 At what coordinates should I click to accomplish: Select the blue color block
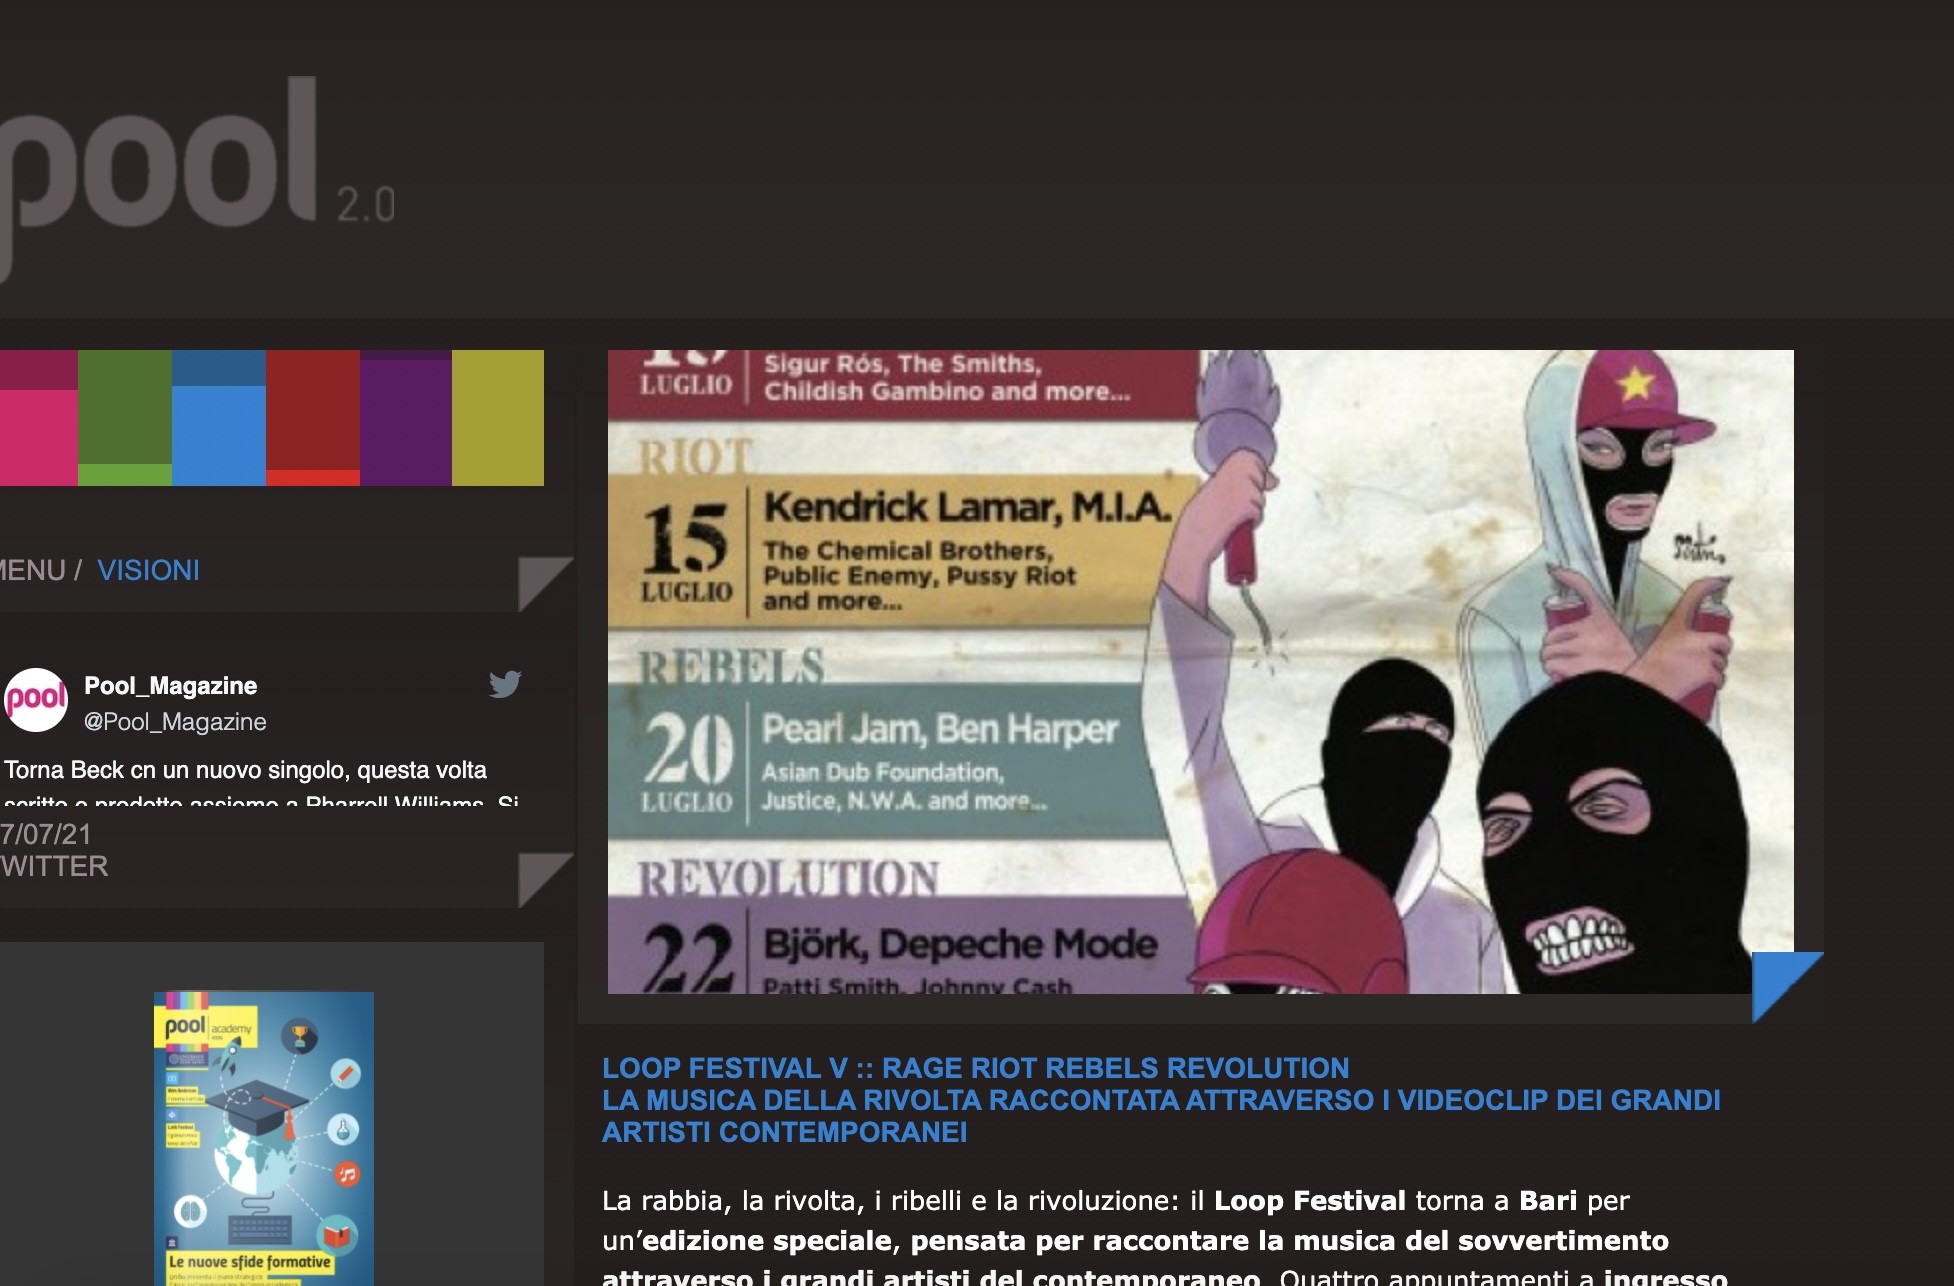(219, 418)
